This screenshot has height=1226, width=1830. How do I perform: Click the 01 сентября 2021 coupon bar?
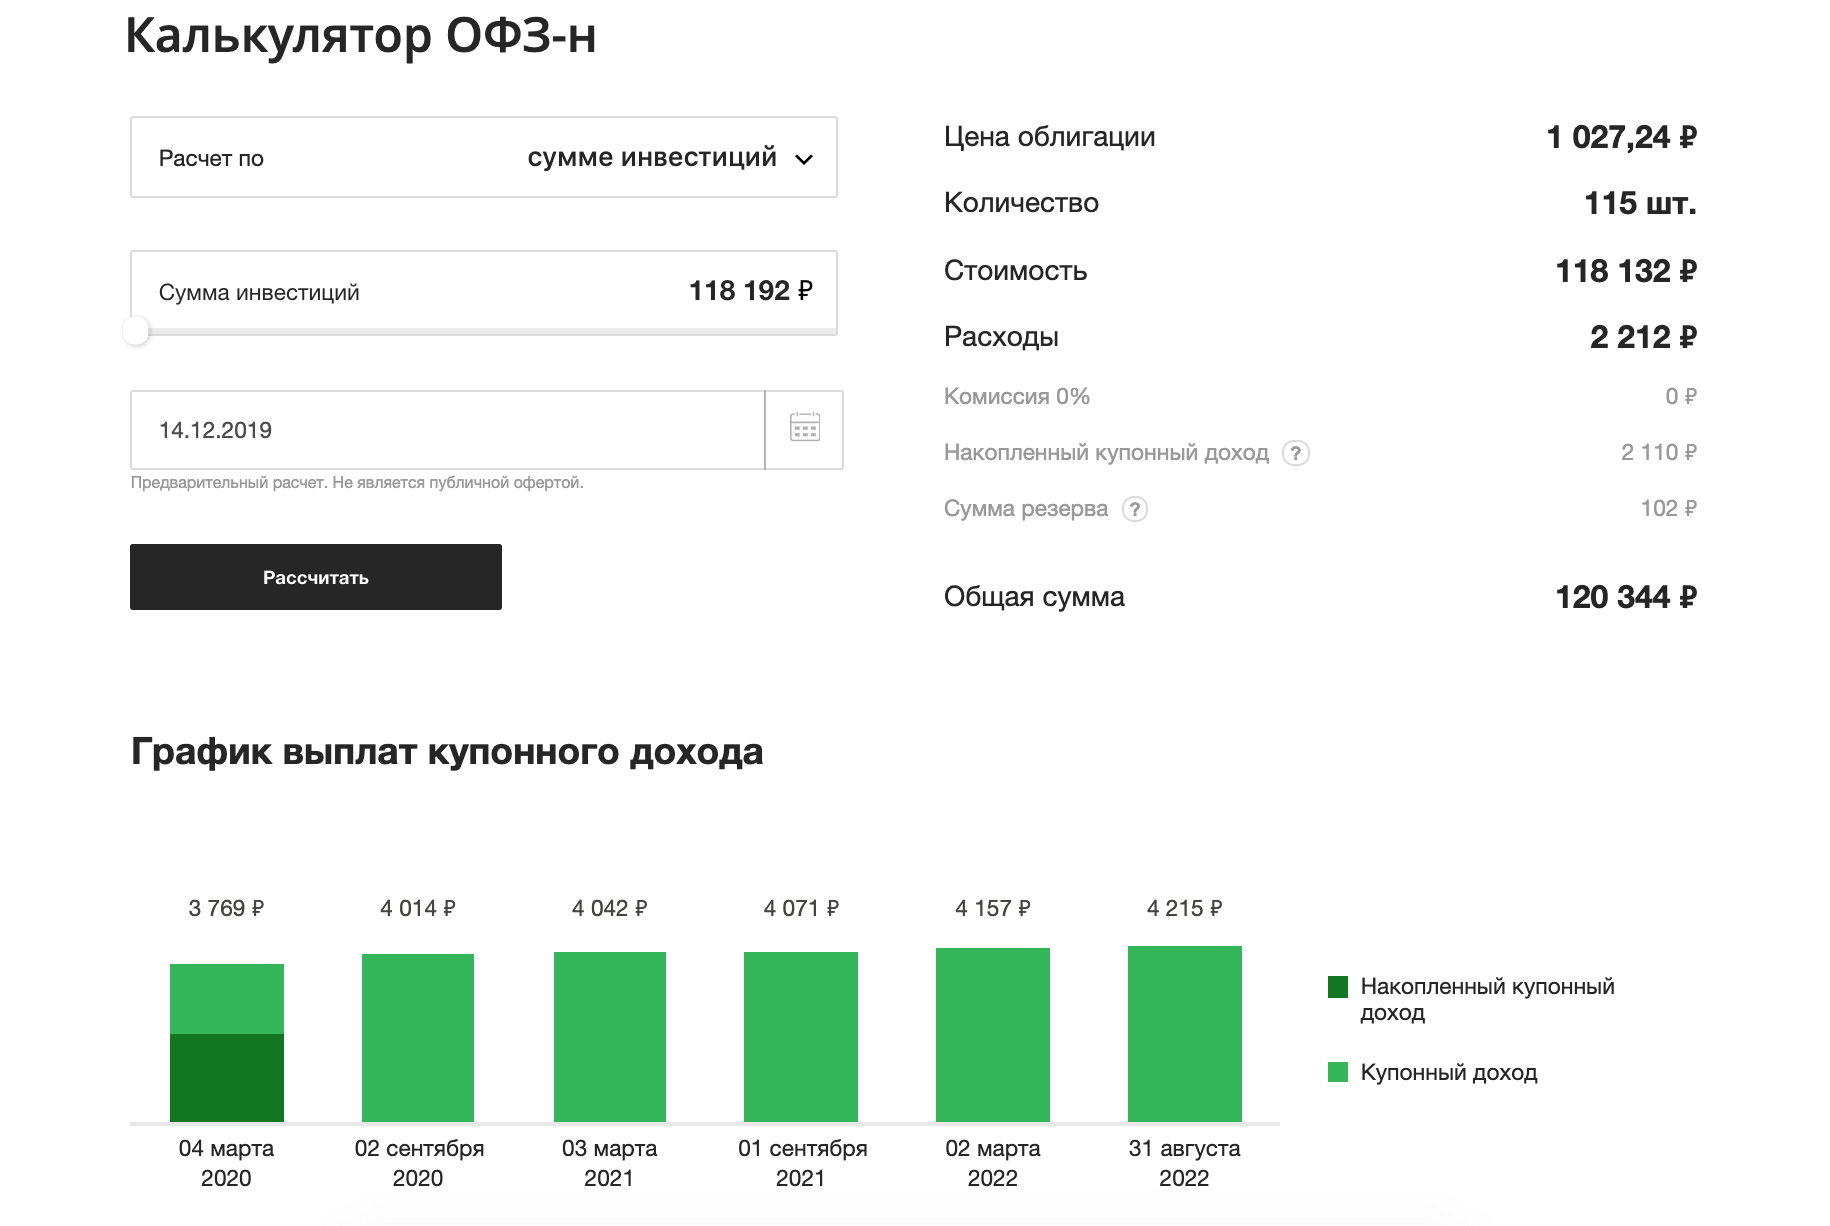pyautogui.click(x=801, y=1036)
